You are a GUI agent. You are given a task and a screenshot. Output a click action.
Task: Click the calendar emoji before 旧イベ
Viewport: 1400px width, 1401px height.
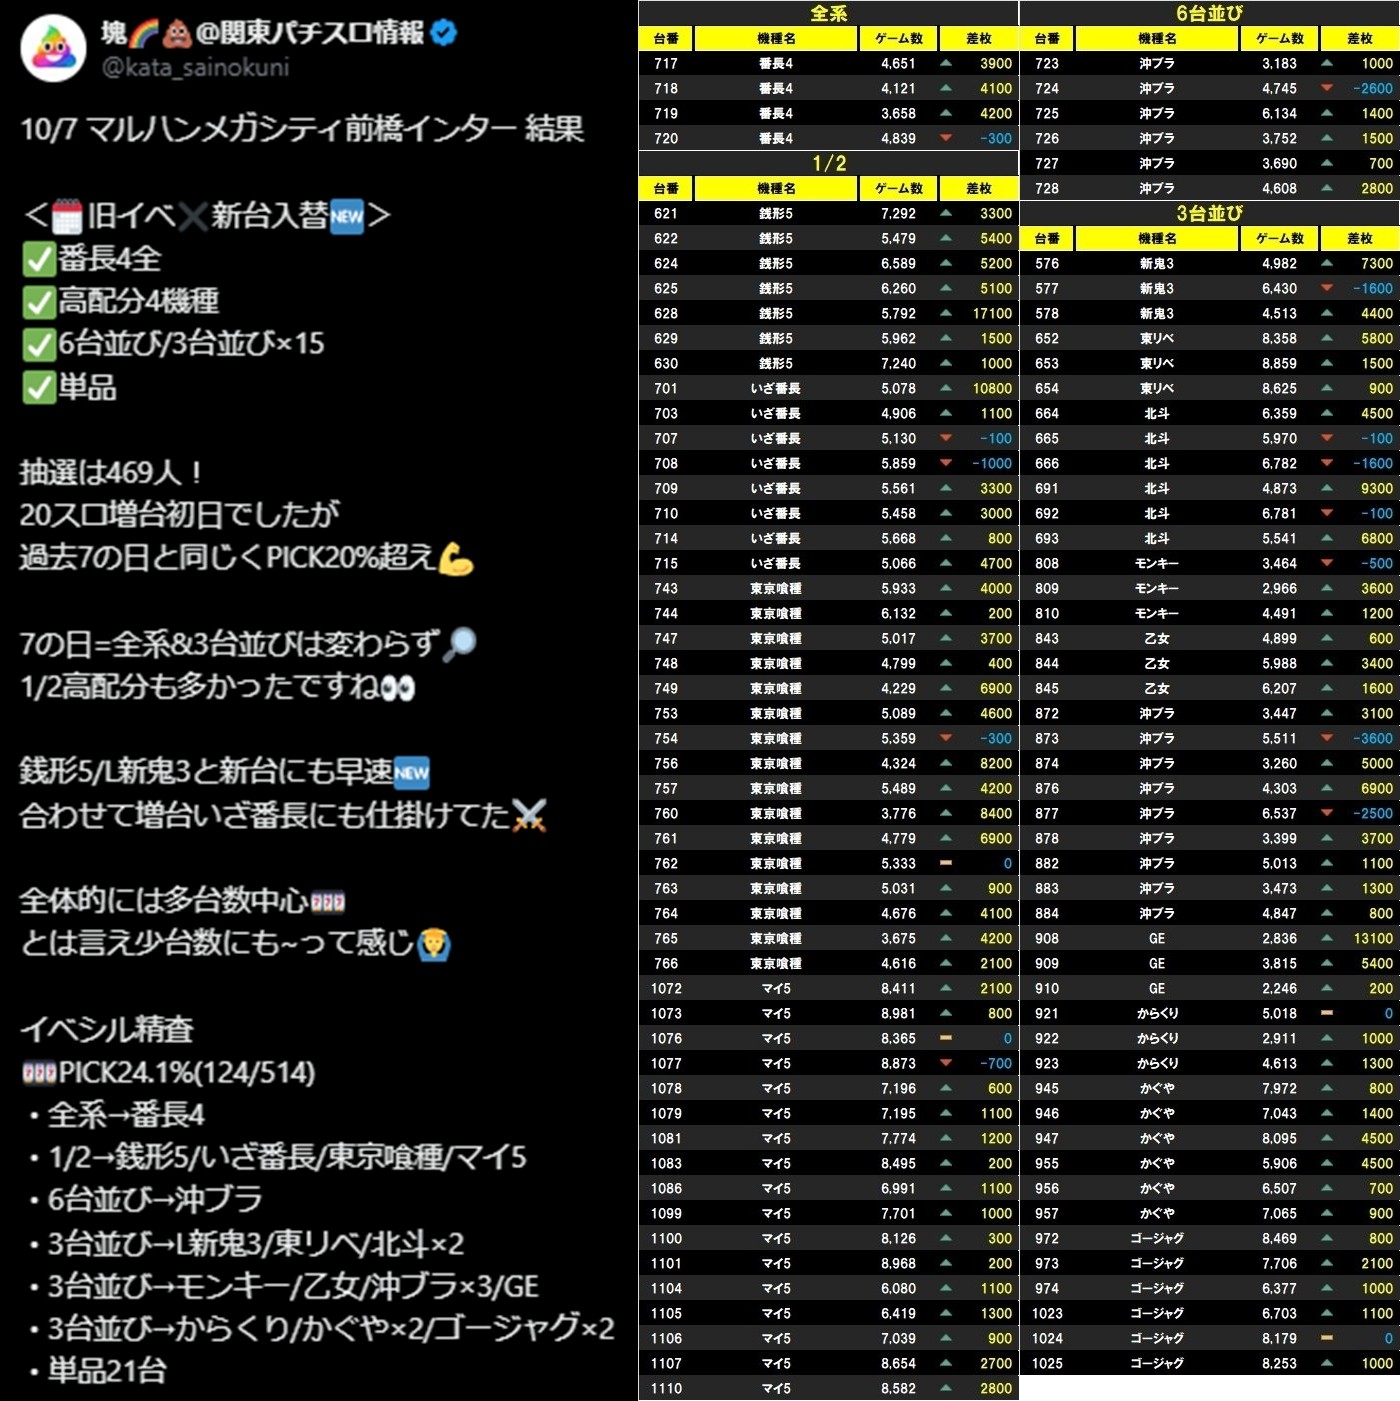coord(67,215)
